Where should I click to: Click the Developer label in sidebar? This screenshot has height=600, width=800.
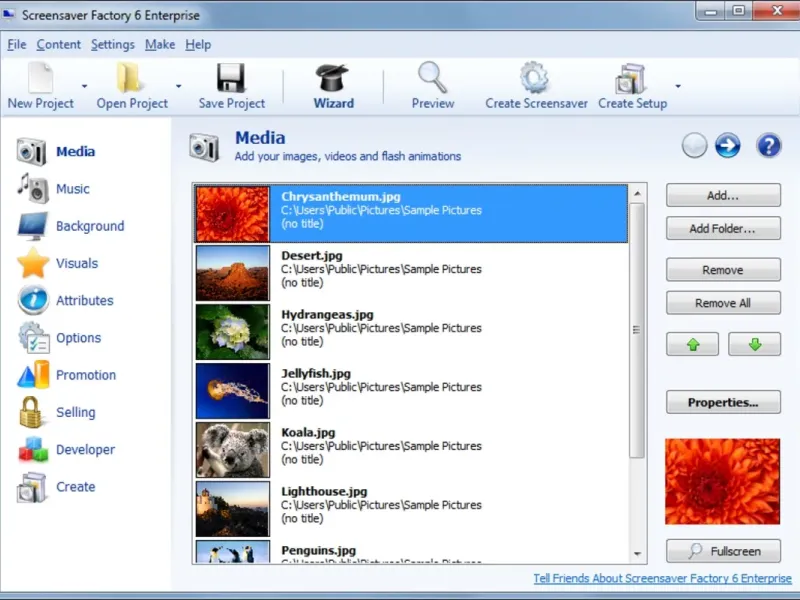click(85, 449)
